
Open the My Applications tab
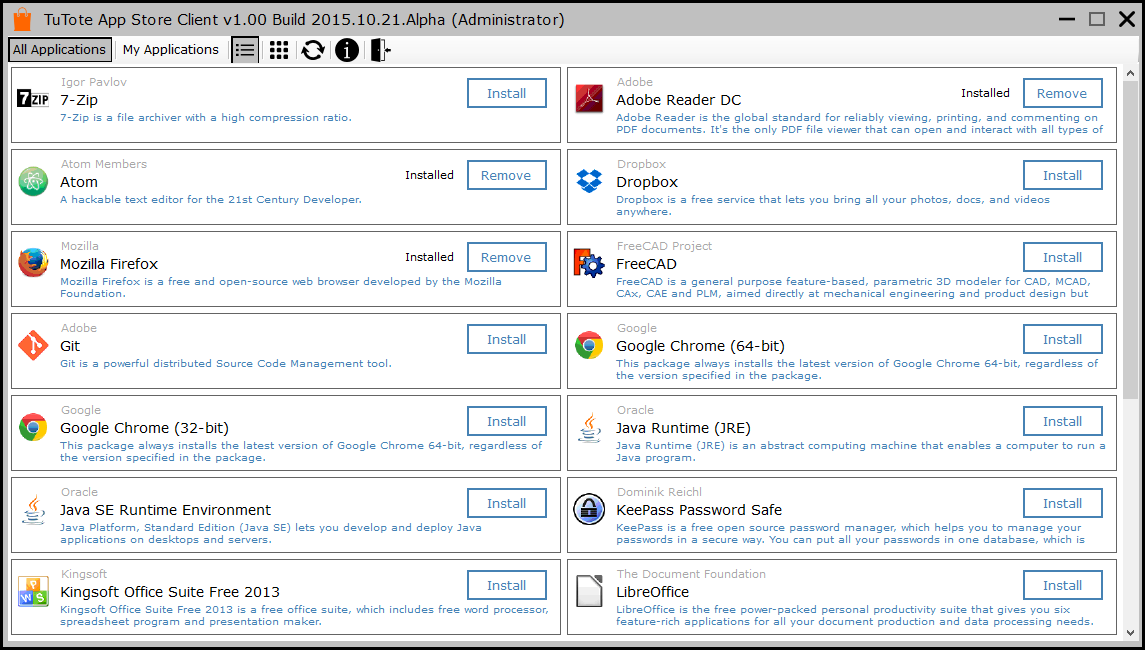[x=171, y=50]
